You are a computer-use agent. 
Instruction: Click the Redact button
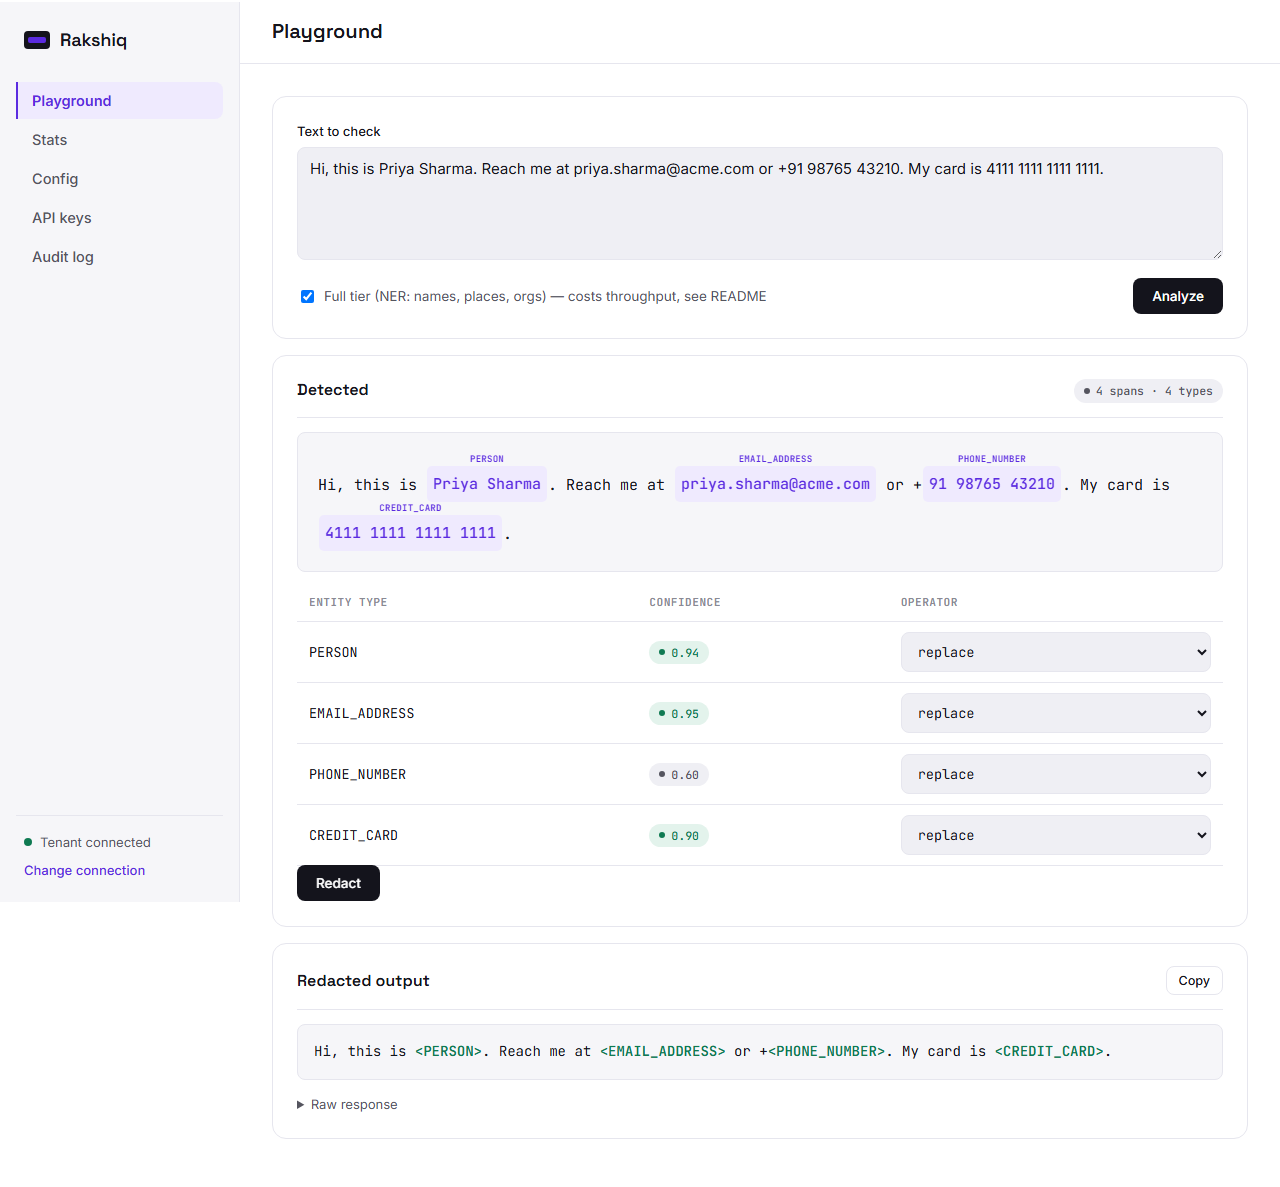[x=338, y=883]
